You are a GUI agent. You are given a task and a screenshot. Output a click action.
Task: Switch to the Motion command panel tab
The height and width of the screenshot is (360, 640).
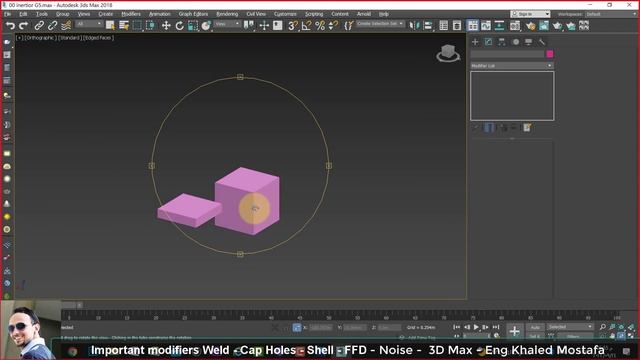click(x=516, y=42)
